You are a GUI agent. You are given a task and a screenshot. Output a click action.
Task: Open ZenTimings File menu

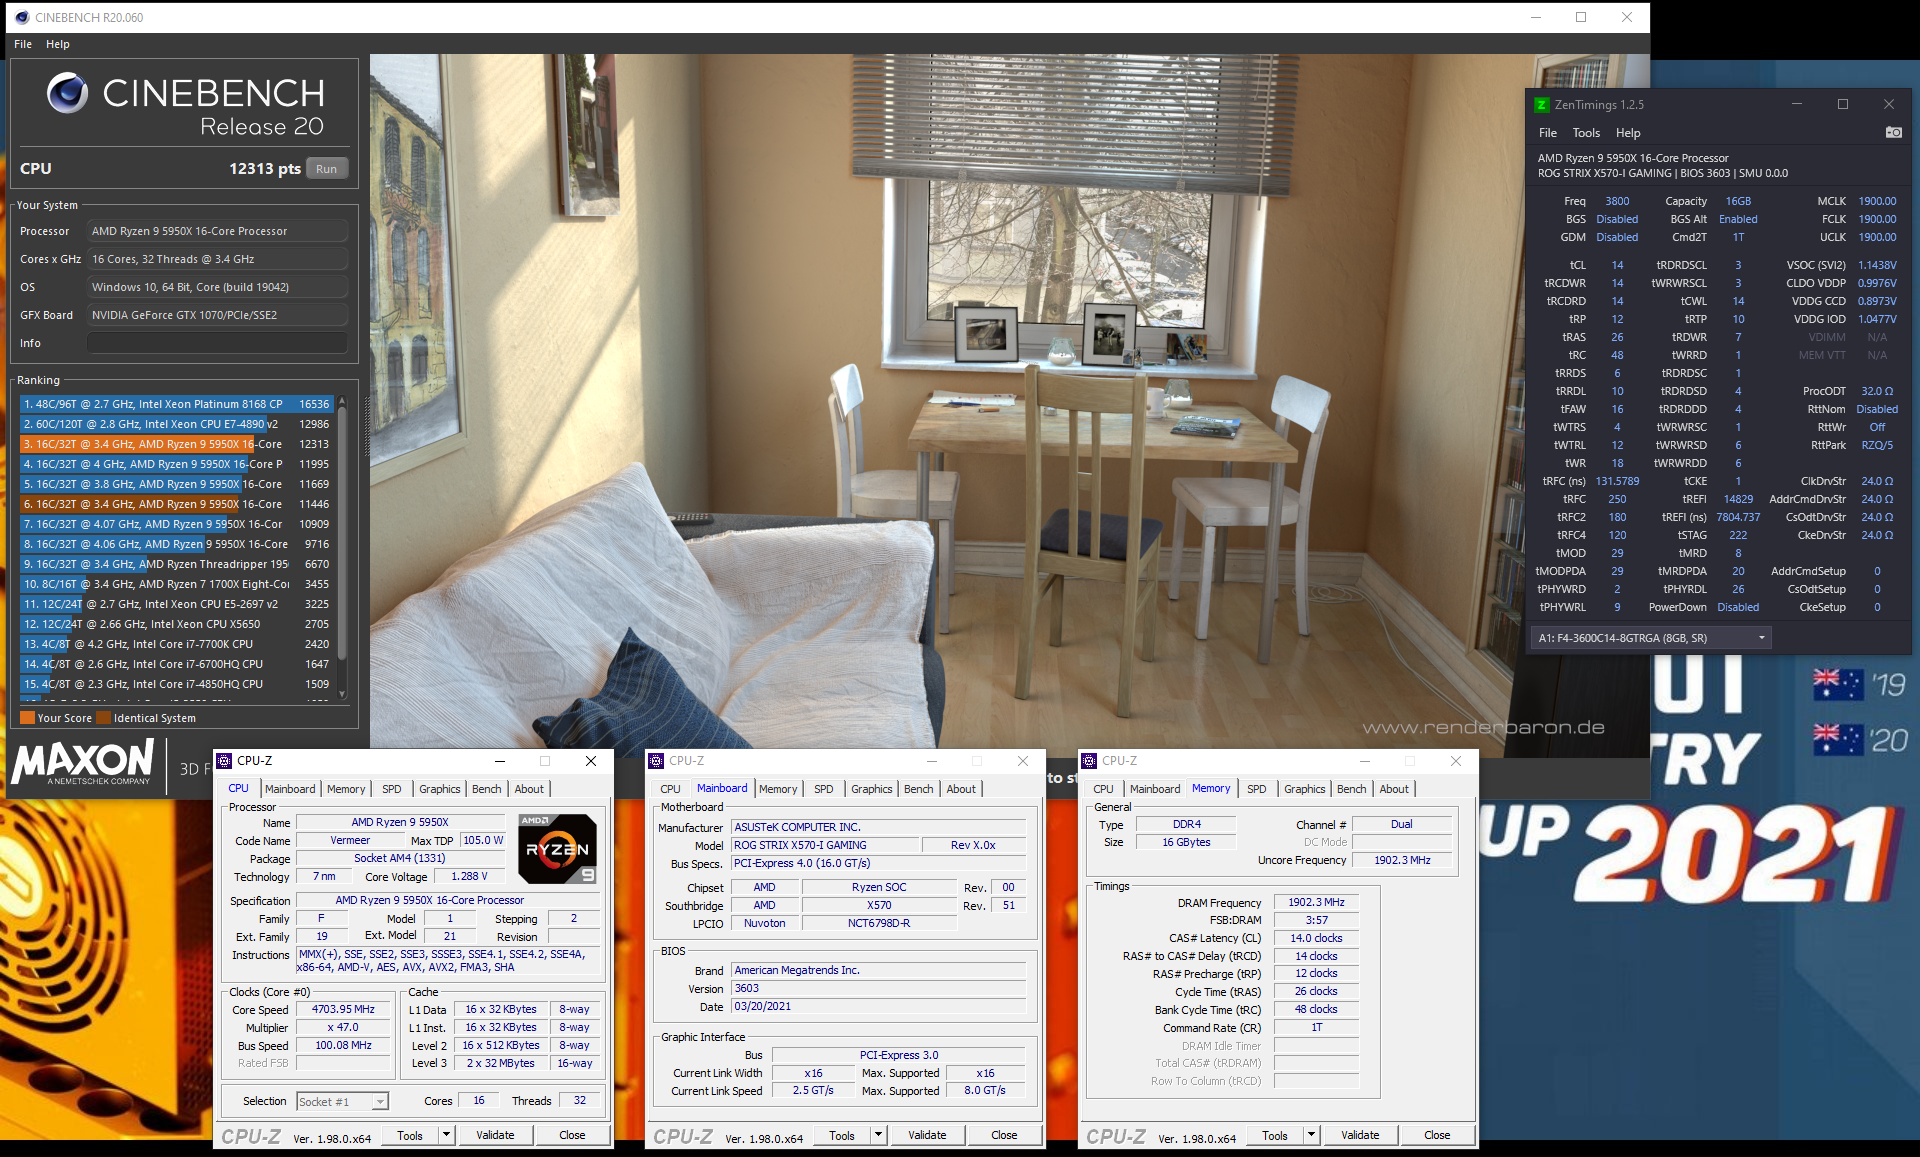coord(1548,133)
